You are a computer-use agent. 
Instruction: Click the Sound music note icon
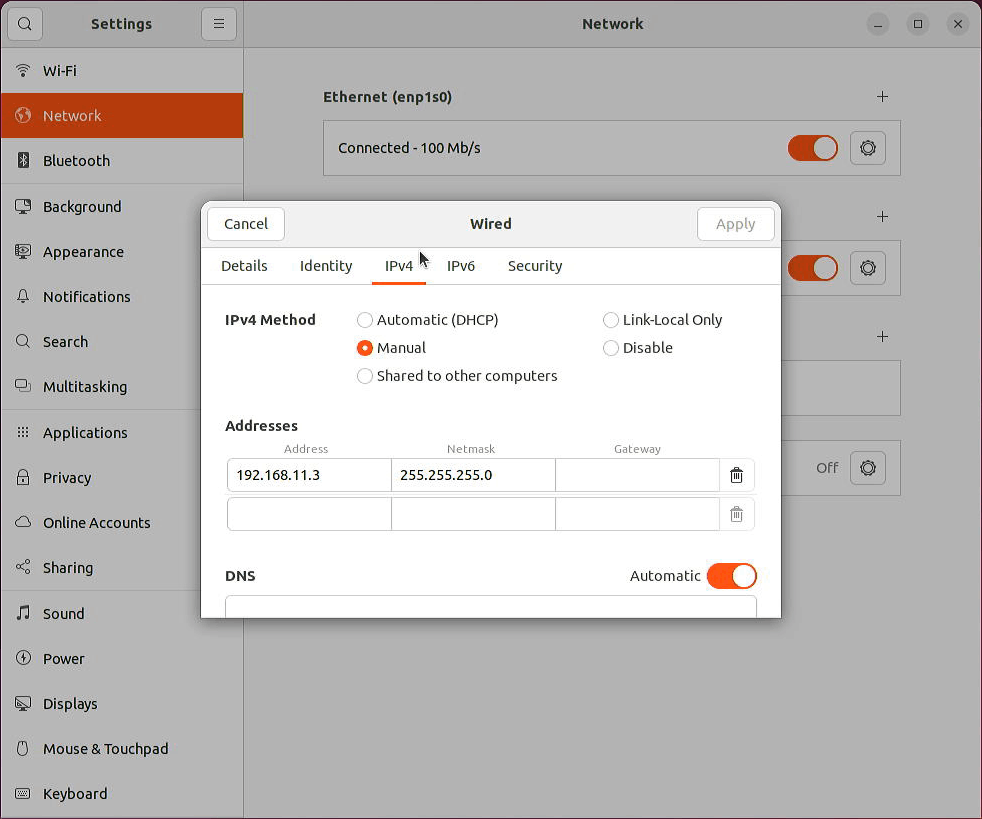(x=23, y=613)
